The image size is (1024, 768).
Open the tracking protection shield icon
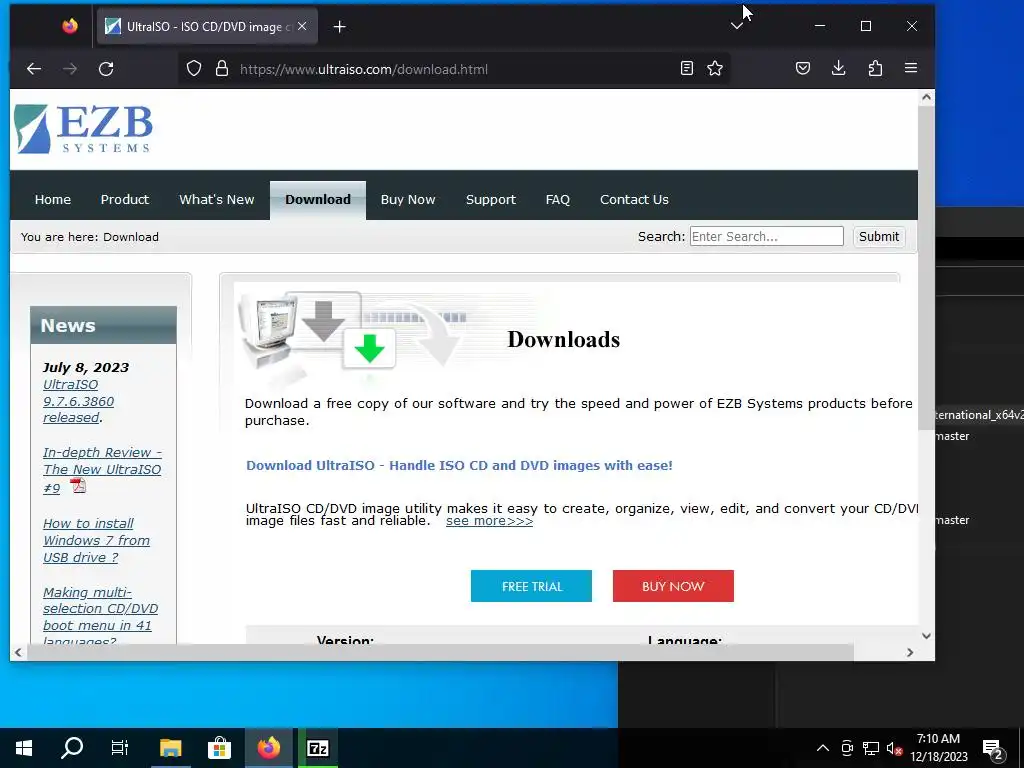[x=194, y=69]
